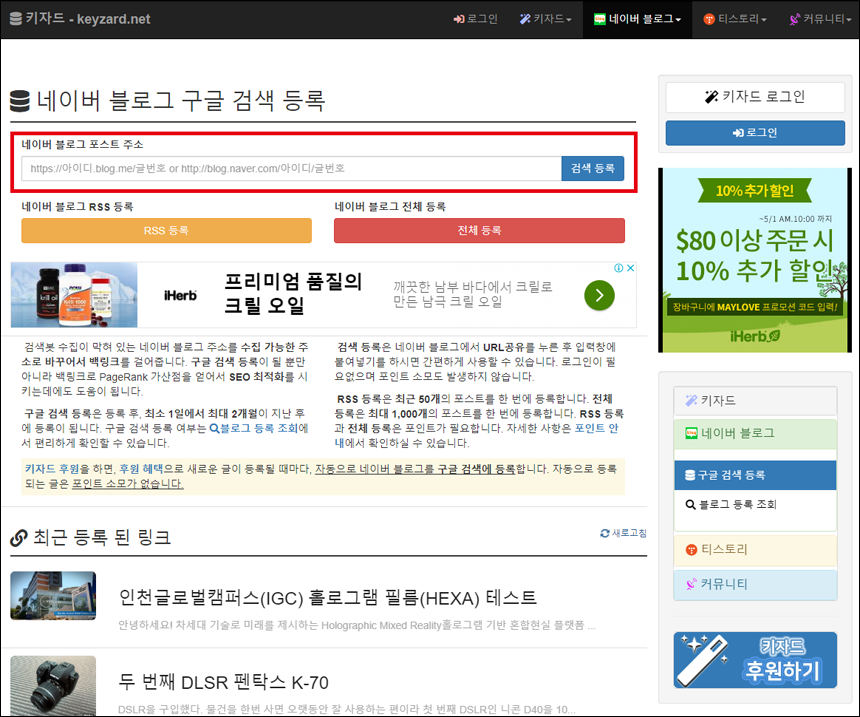Open the iHerb 10% 추가 할인 sidebar ad

coord(755,260)
